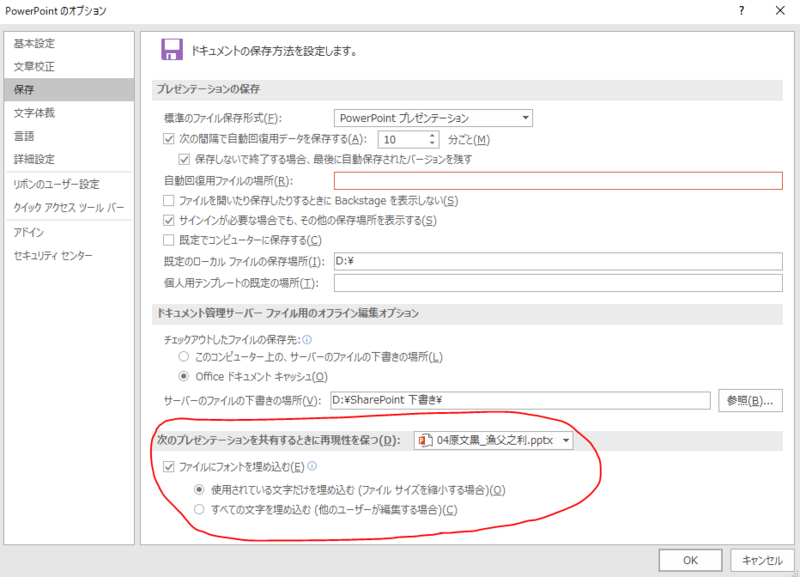Uncheck 次の間隔で自動回復用データを保存する
800x577 pixels.
pos(170,139)
